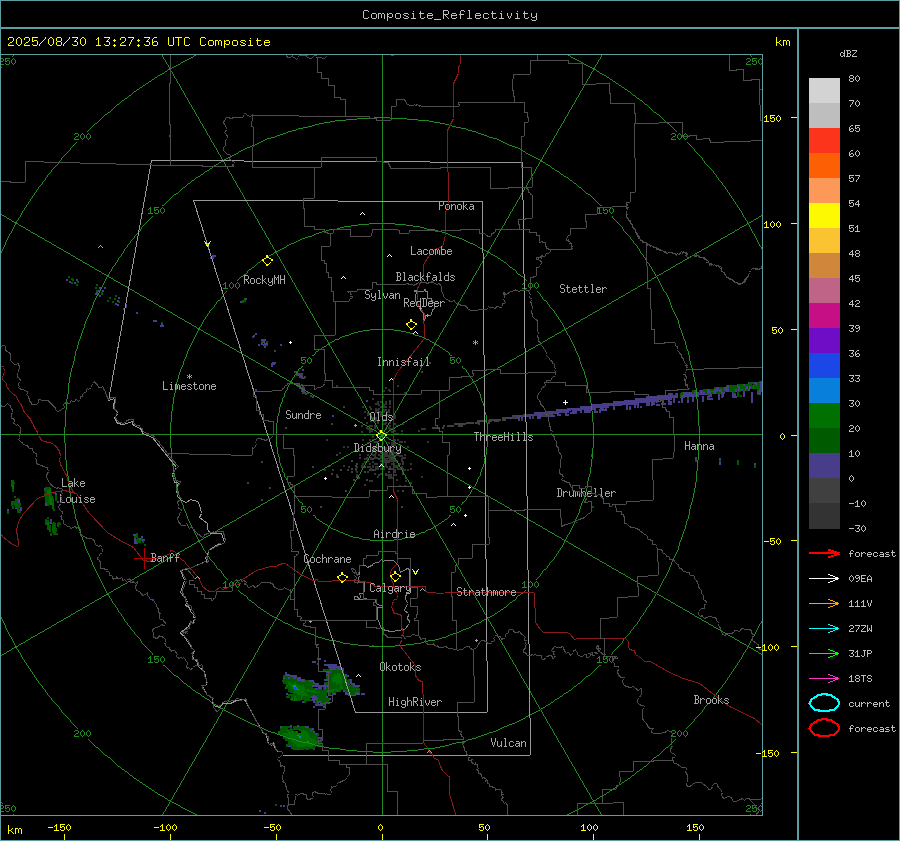Screen dimensions: 900x841
Task: Select the 111V legend text
Action: [x=860, y=603]
